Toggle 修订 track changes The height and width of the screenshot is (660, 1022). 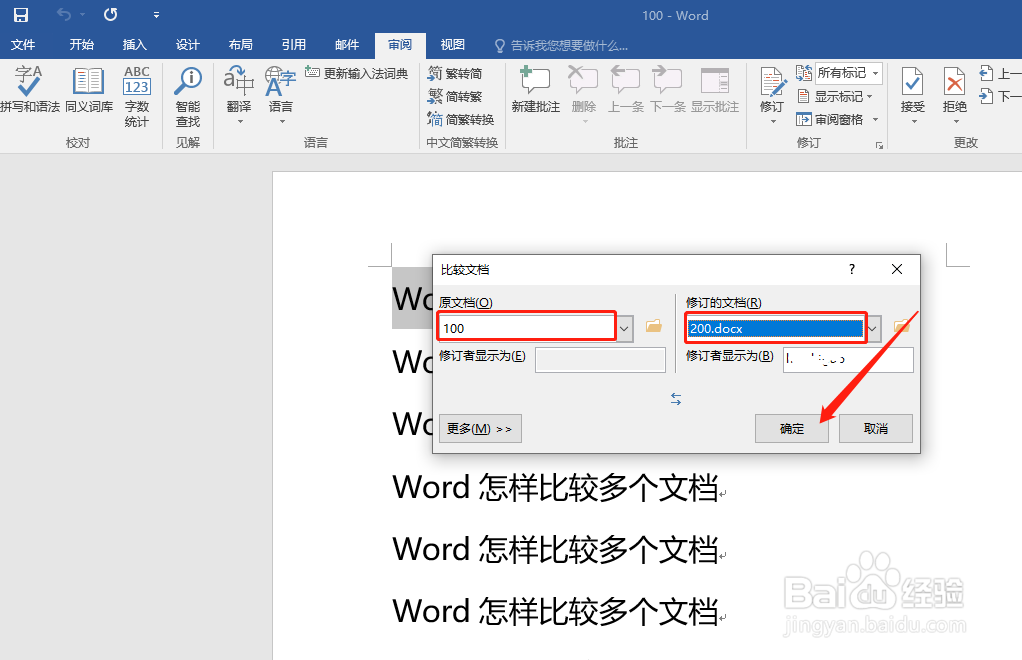tap(772, 89)
